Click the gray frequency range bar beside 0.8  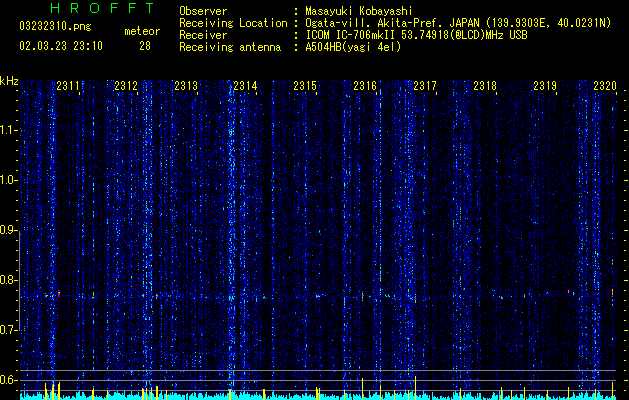point(20,280)
